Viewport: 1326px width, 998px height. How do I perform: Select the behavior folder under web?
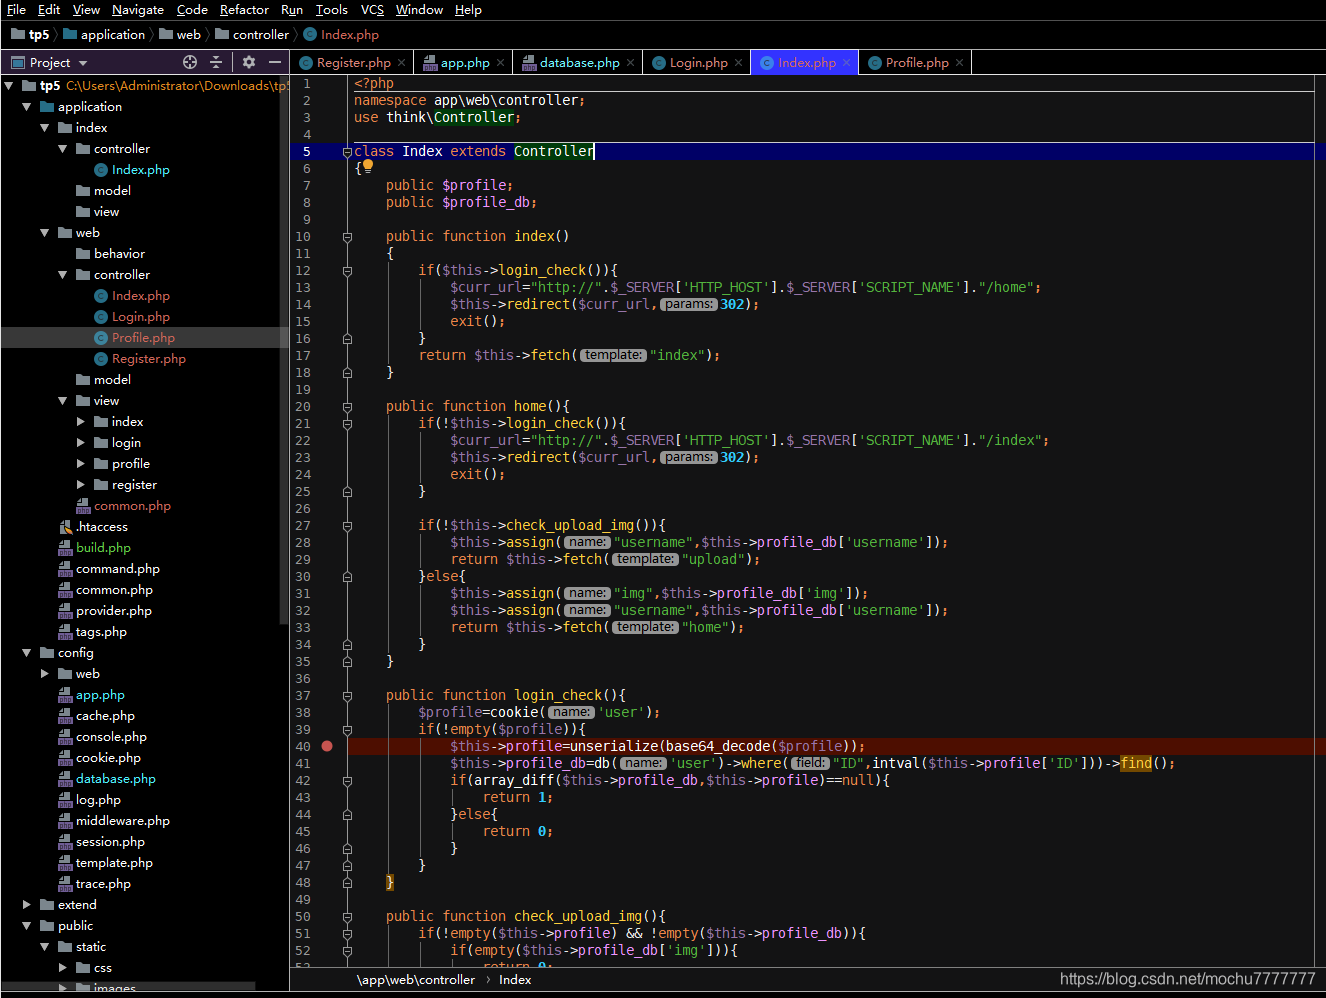[119, 254]
